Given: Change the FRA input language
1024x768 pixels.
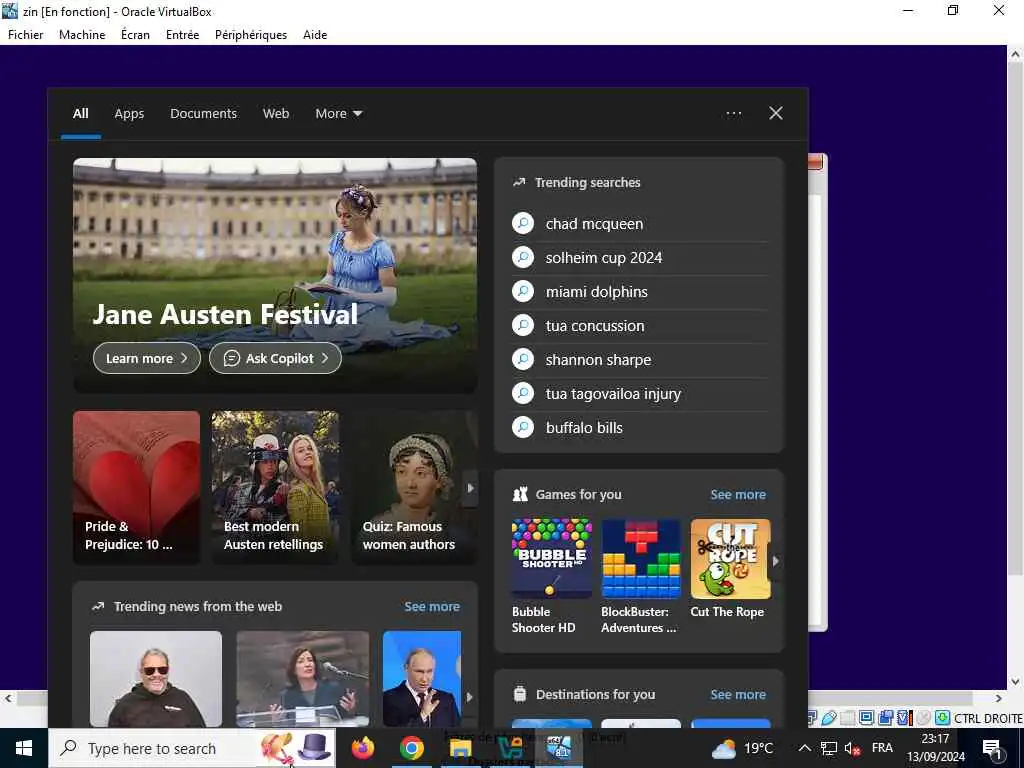Looking at the screenshot, I should [x=882, y=748].
